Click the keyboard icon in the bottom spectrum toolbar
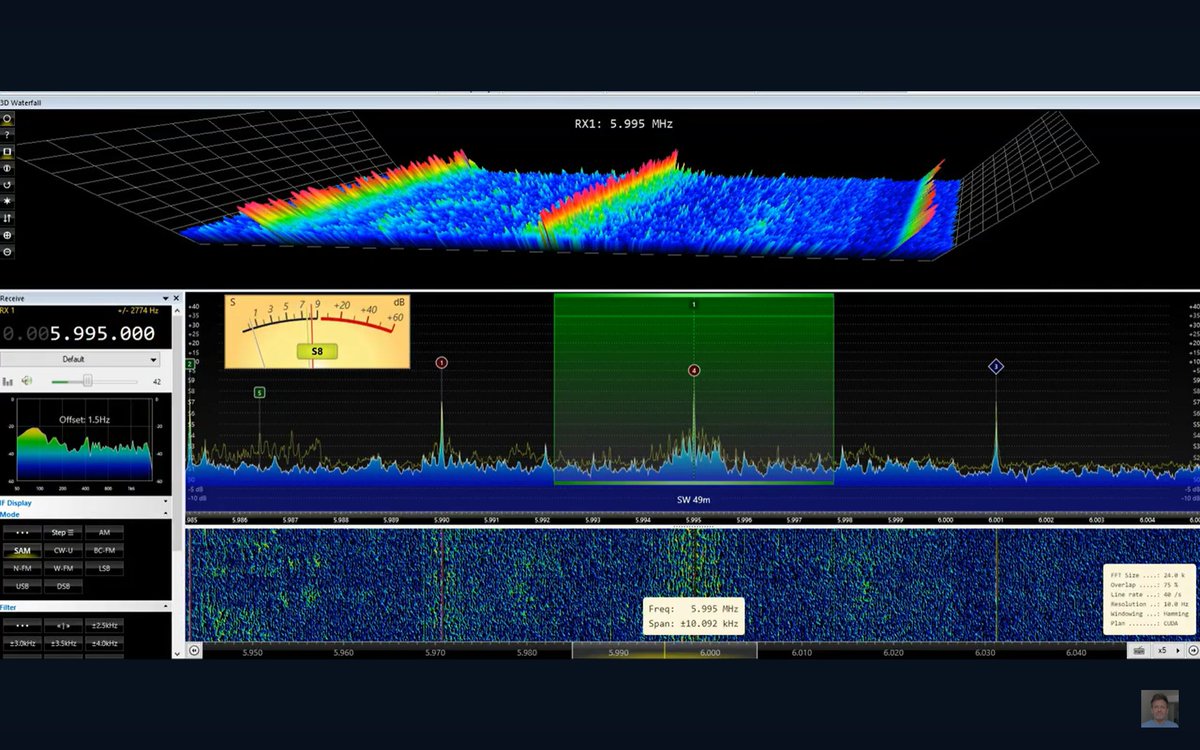Screen dimensions: 1200x750 coord(1137,650)
